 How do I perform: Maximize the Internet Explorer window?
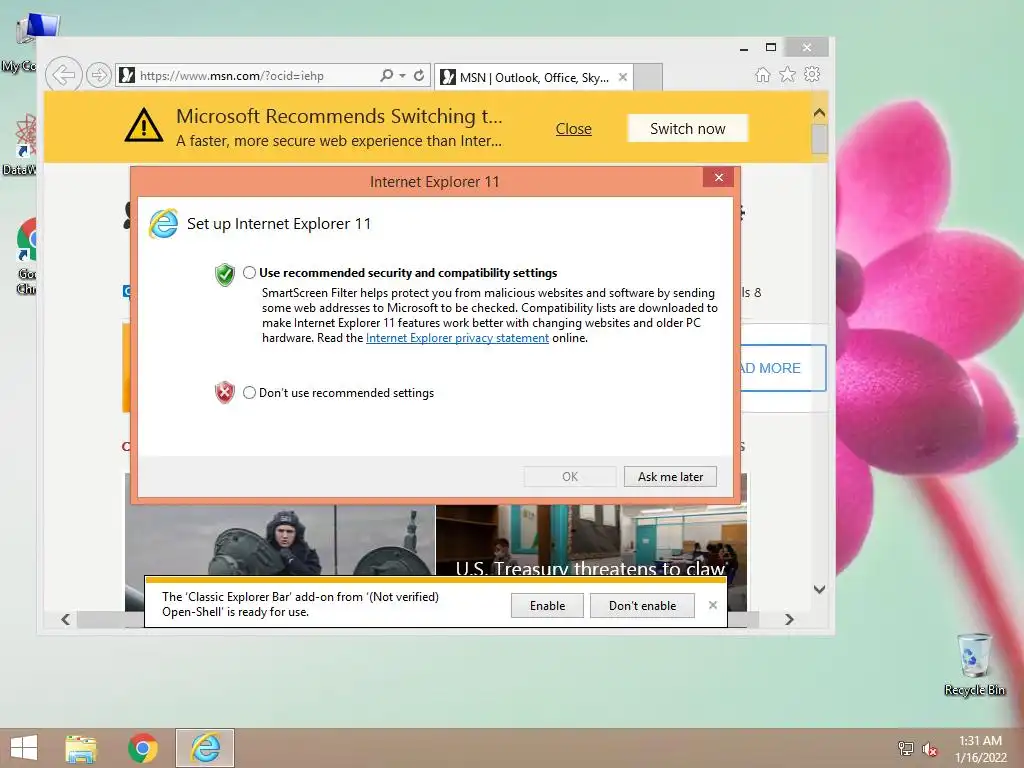coord(771,47)
